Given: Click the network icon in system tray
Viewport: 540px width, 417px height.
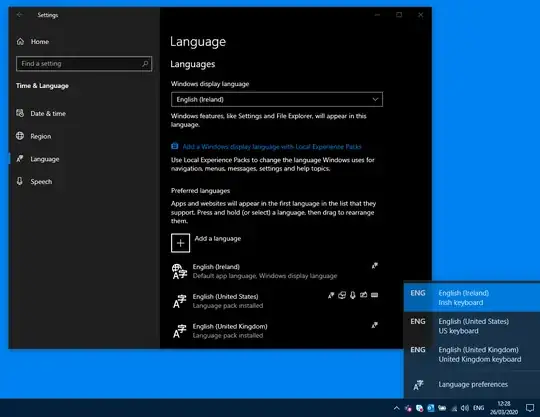Looking at the screenshot, I should (454, 408).
